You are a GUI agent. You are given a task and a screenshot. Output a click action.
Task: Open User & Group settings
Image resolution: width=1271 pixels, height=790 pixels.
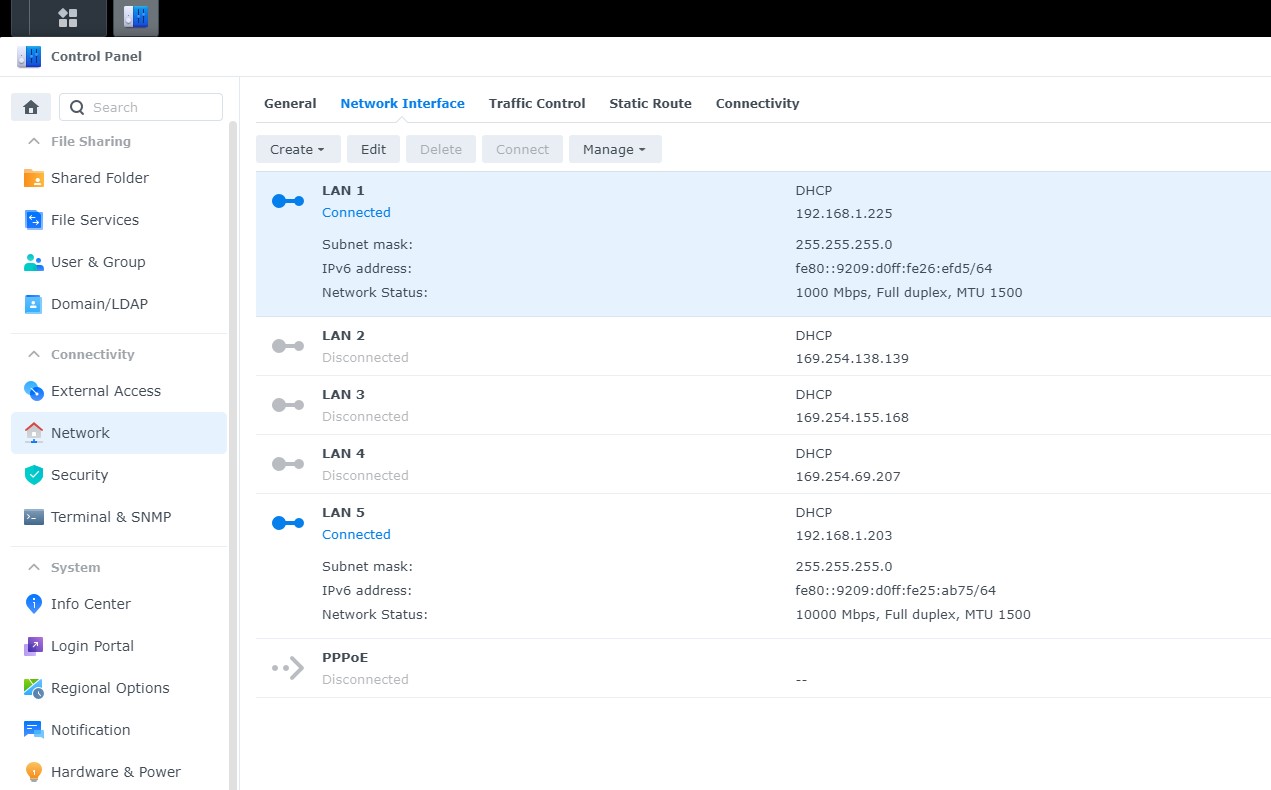[x=98, y=262]
